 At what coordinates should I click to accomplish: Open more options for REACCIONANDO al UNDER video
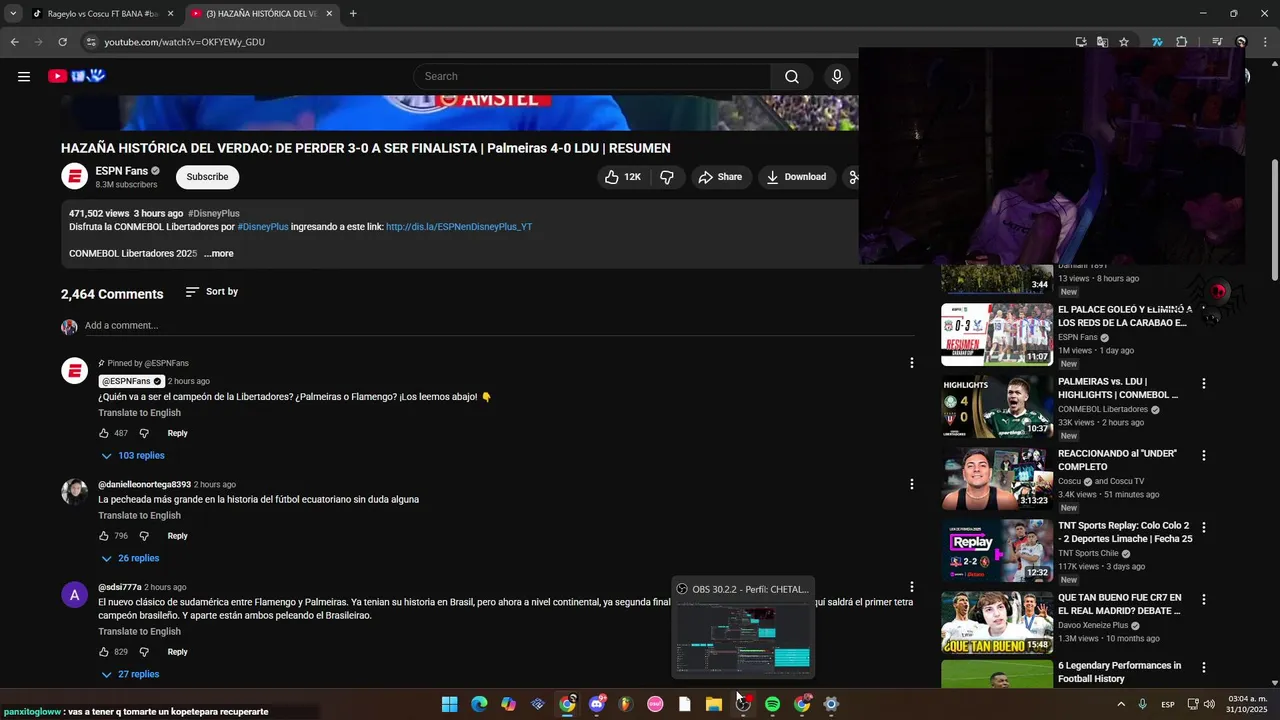(x=1204, y=456)
